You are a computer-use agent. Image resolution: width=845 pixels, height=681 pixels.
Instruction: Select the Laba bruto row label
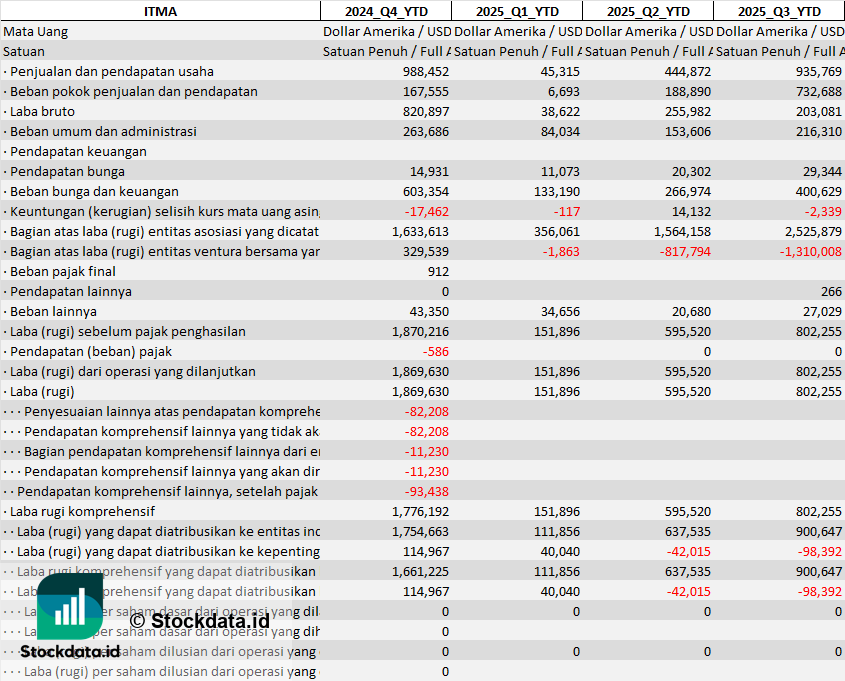point(42,112)
